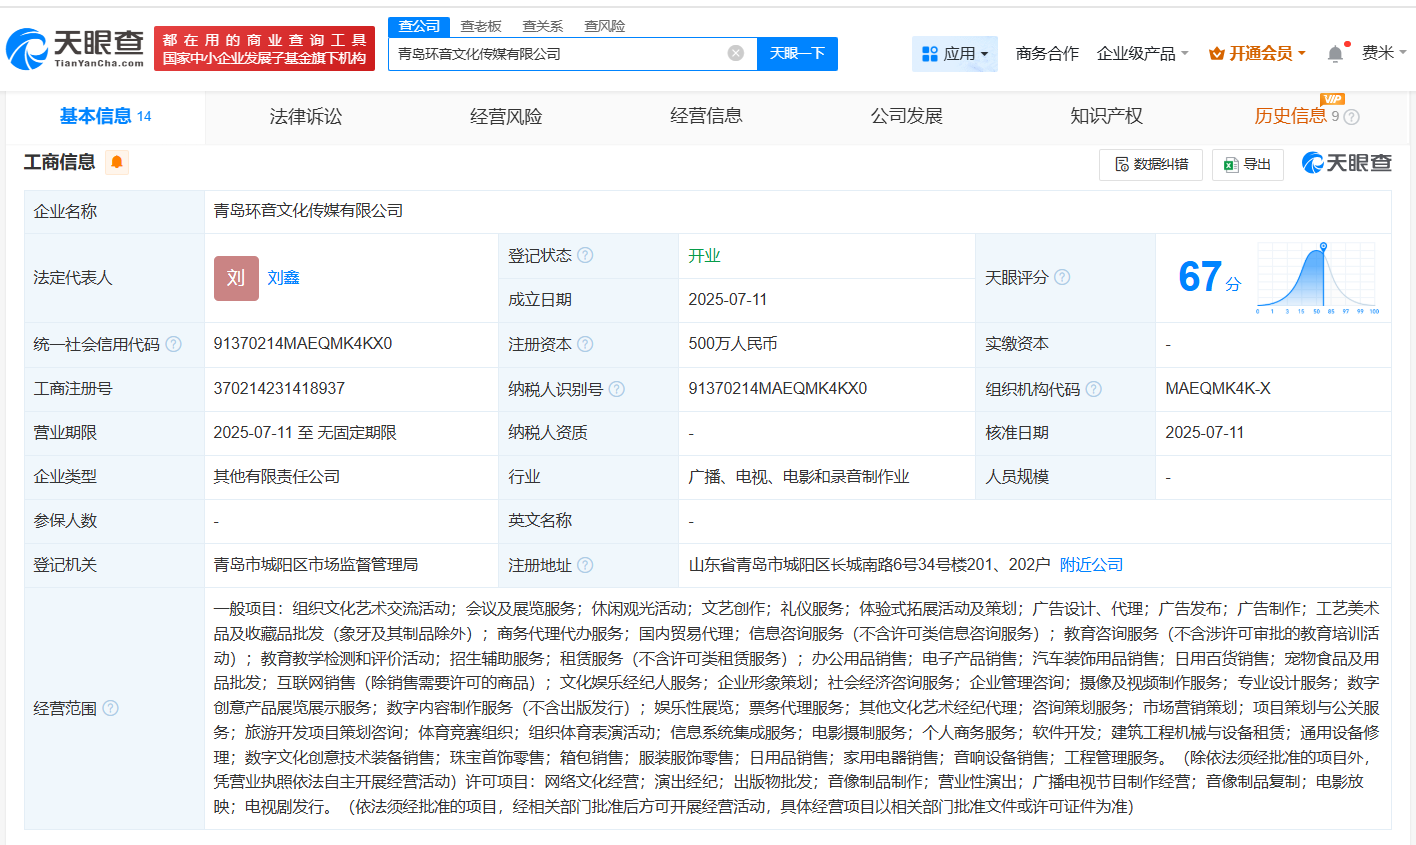The height and width of the screenshot is (845, 1416).
Task: Click the company name search input field
Action: (x=558, y=54)
